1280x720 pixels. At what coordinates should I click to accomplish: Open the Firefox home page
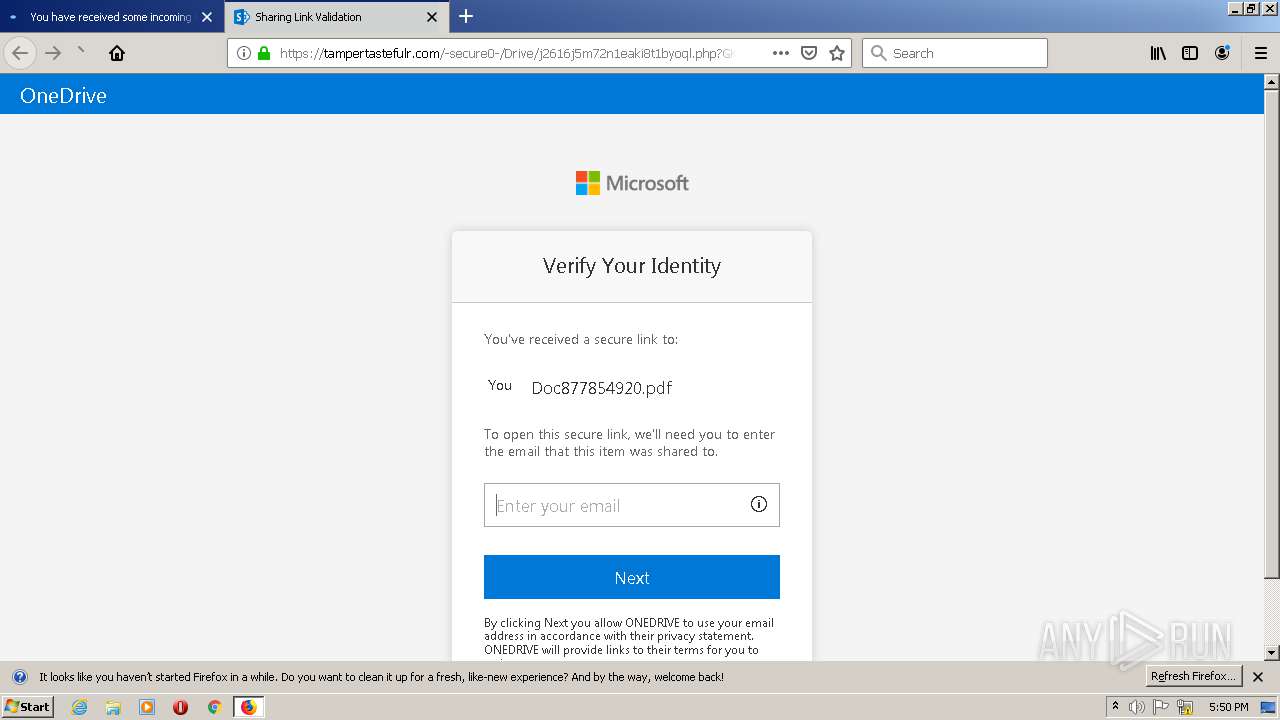click(x=117, y=53)
